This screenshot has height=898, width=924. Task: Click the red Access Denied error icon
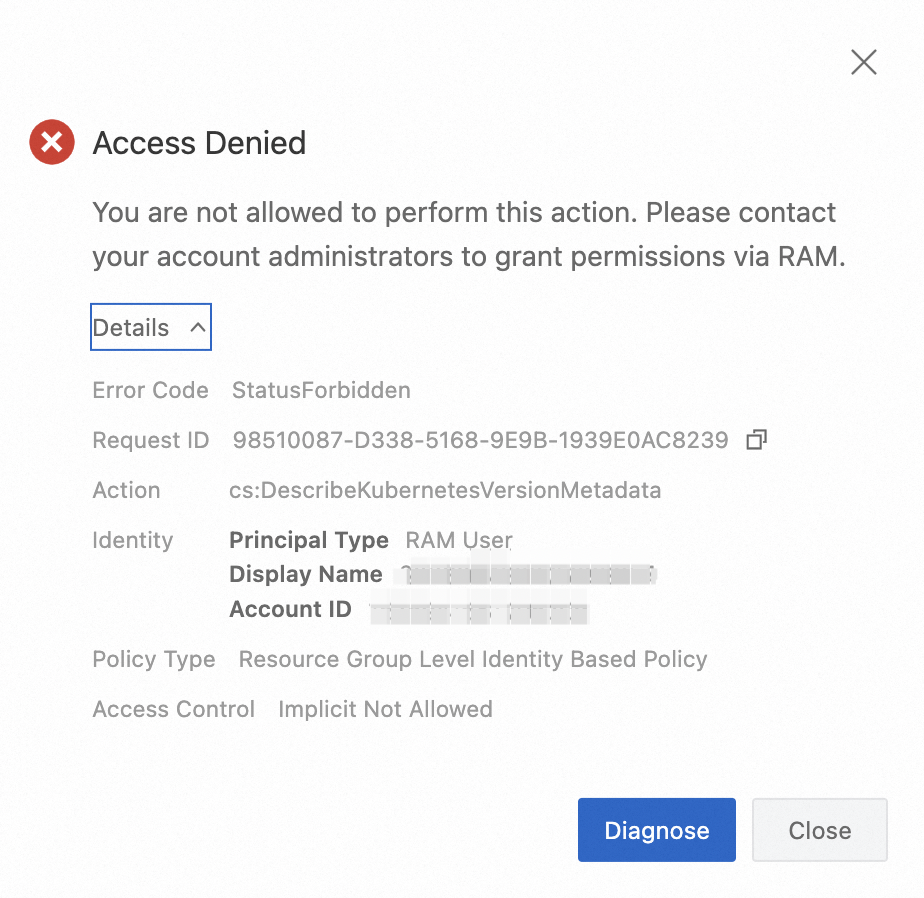[52, 143]
